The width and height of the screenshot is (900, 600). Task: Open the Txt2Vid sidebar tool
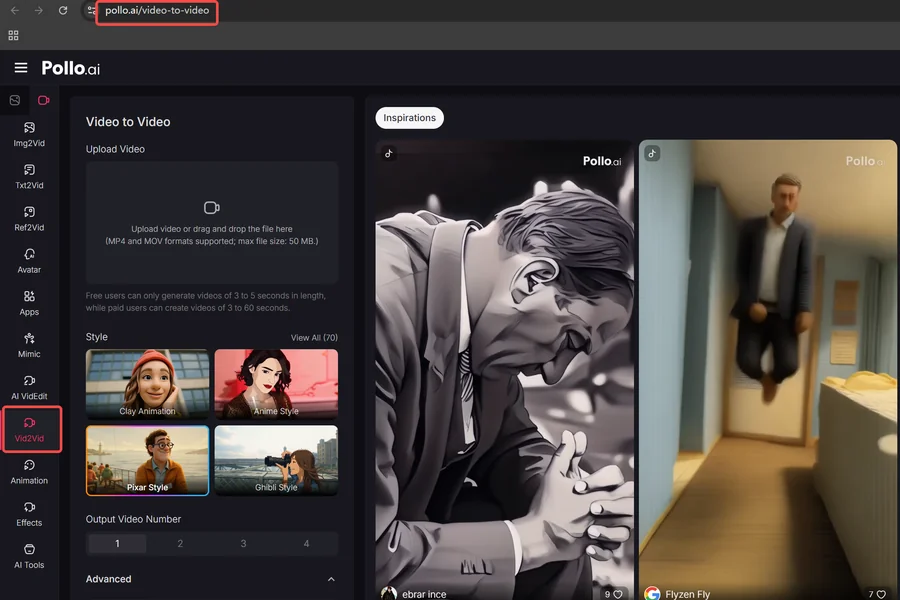coord(29,177)
